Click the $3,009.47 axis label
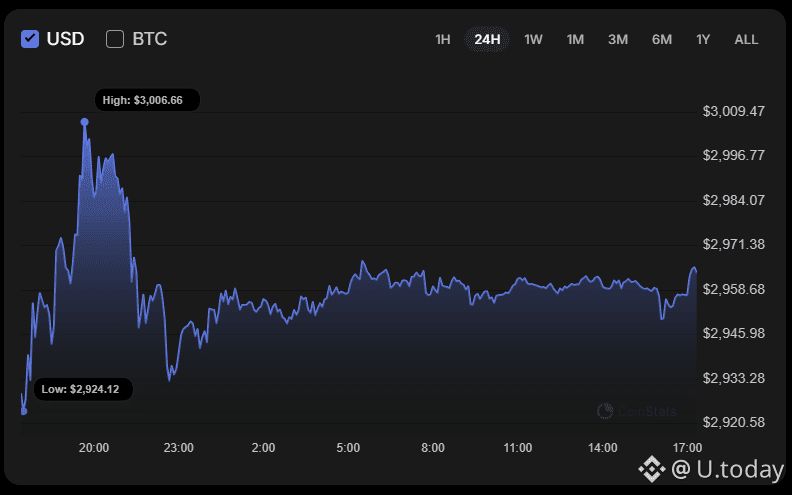The height and width of the screenshot is (495, 792). click(x=733, y=111)
